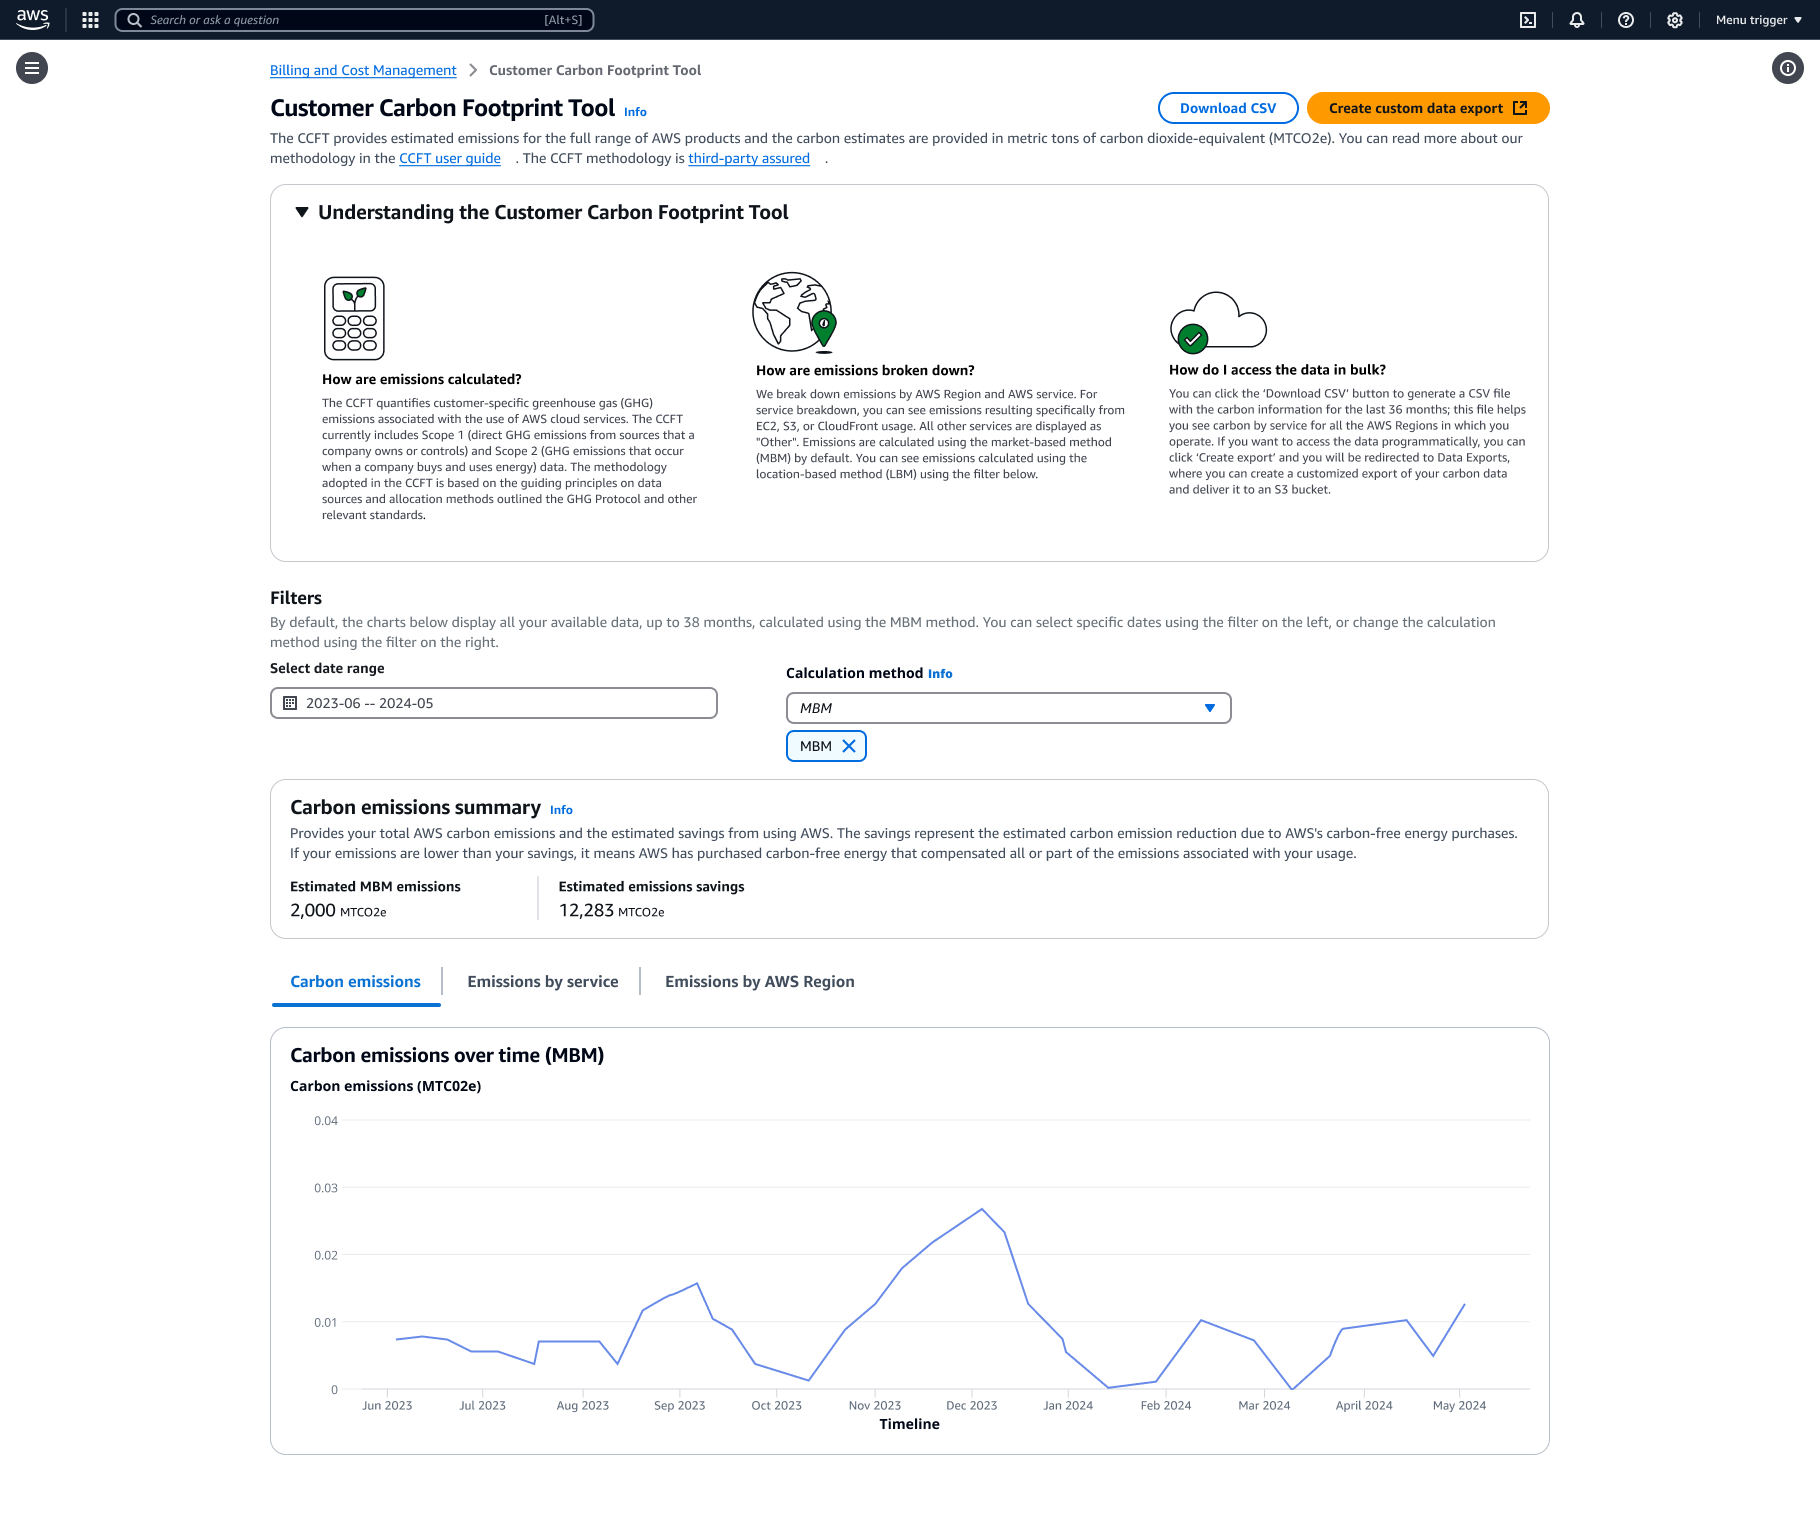
Task: Open Billing and Cost Management breadcrumb
Action: coord(363,70)
